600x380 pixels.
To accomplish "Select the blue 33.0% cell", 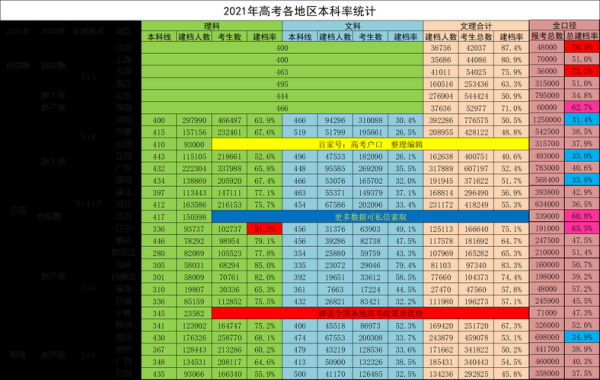I will click(582, 156).
